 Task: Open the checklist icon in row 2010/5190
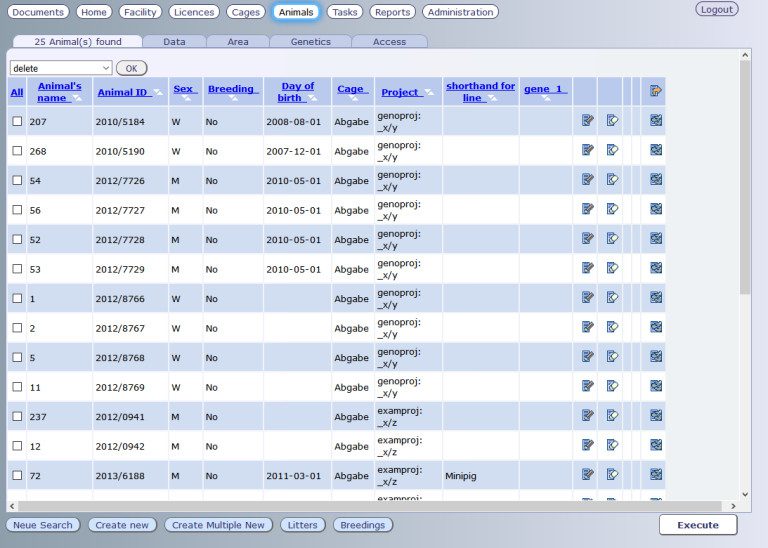(656, 150)
